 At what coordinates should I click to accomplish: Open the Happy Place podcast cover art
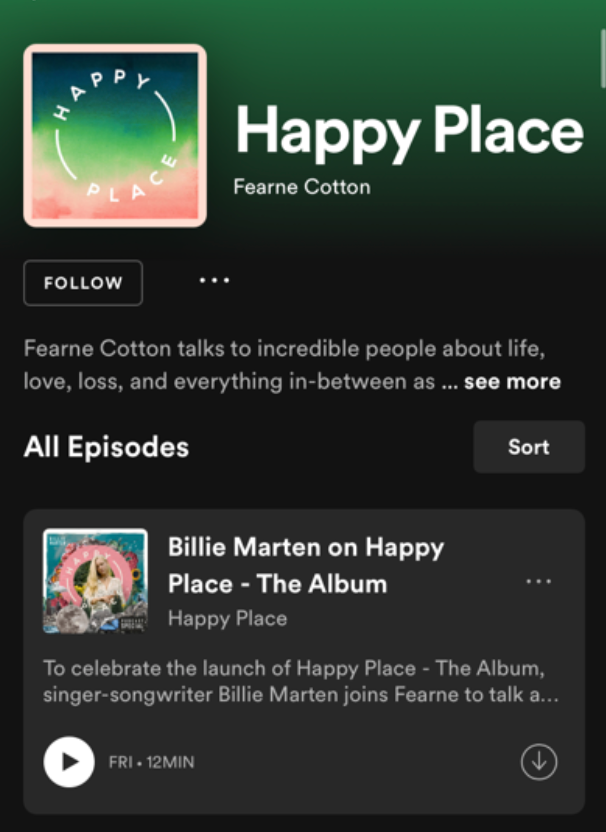coord(115,136)
